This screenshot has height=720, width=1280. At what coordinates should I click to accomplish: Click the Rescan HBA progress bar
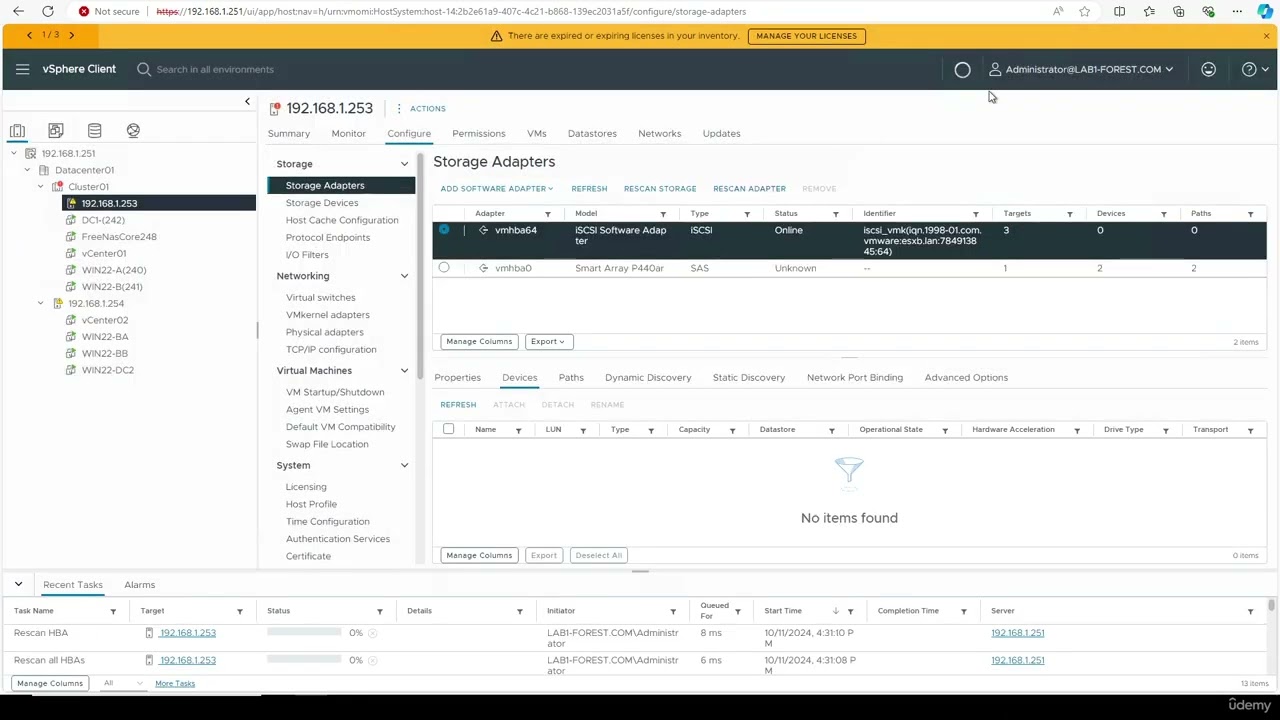coord(304,633)
